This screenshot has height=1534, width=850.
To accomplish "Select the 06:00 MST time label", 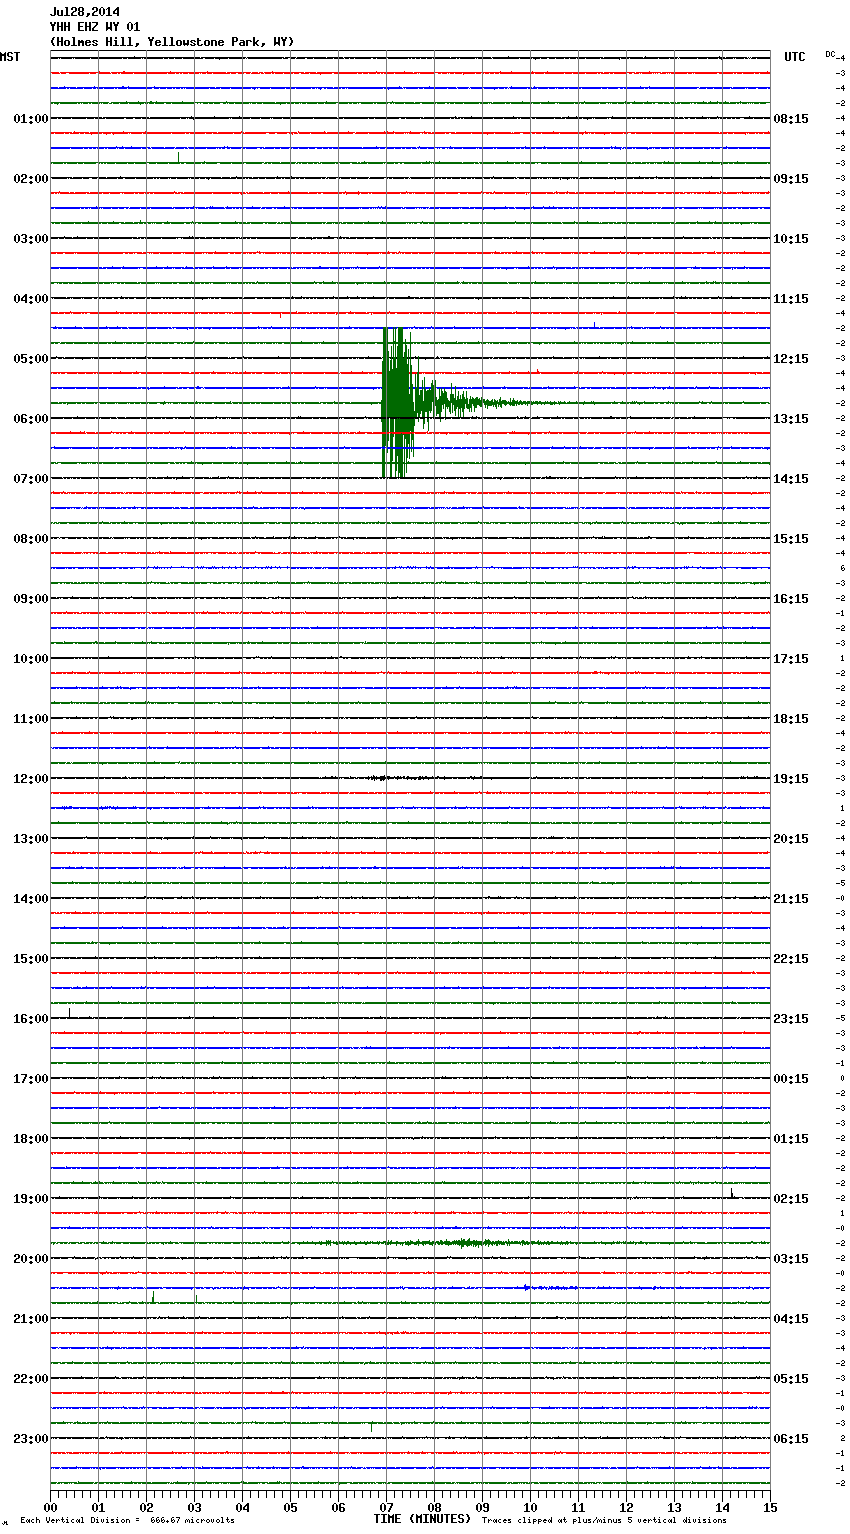I will [x=31, y=419].
